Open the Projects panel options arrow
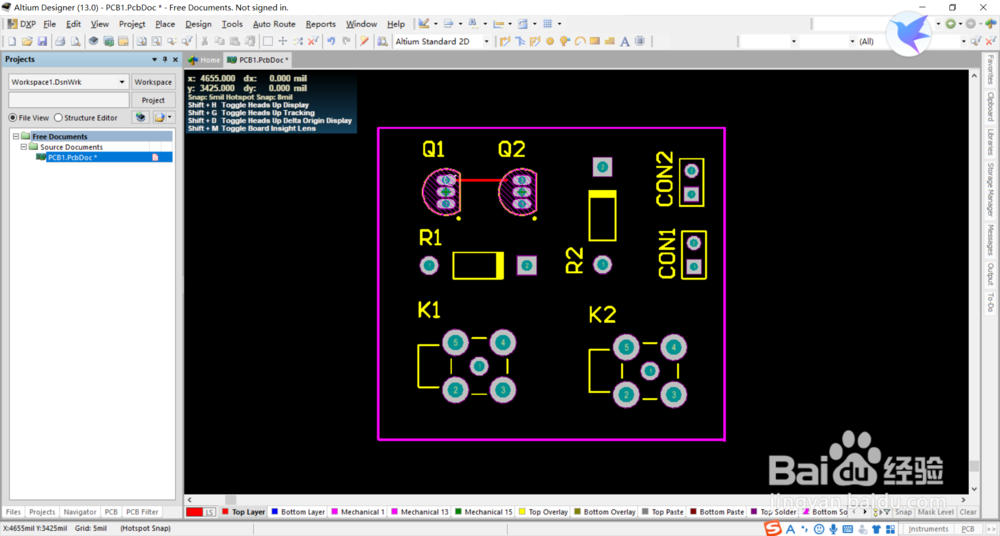Viewport: 1000px width, 536px height. click(x=154, y=59)
